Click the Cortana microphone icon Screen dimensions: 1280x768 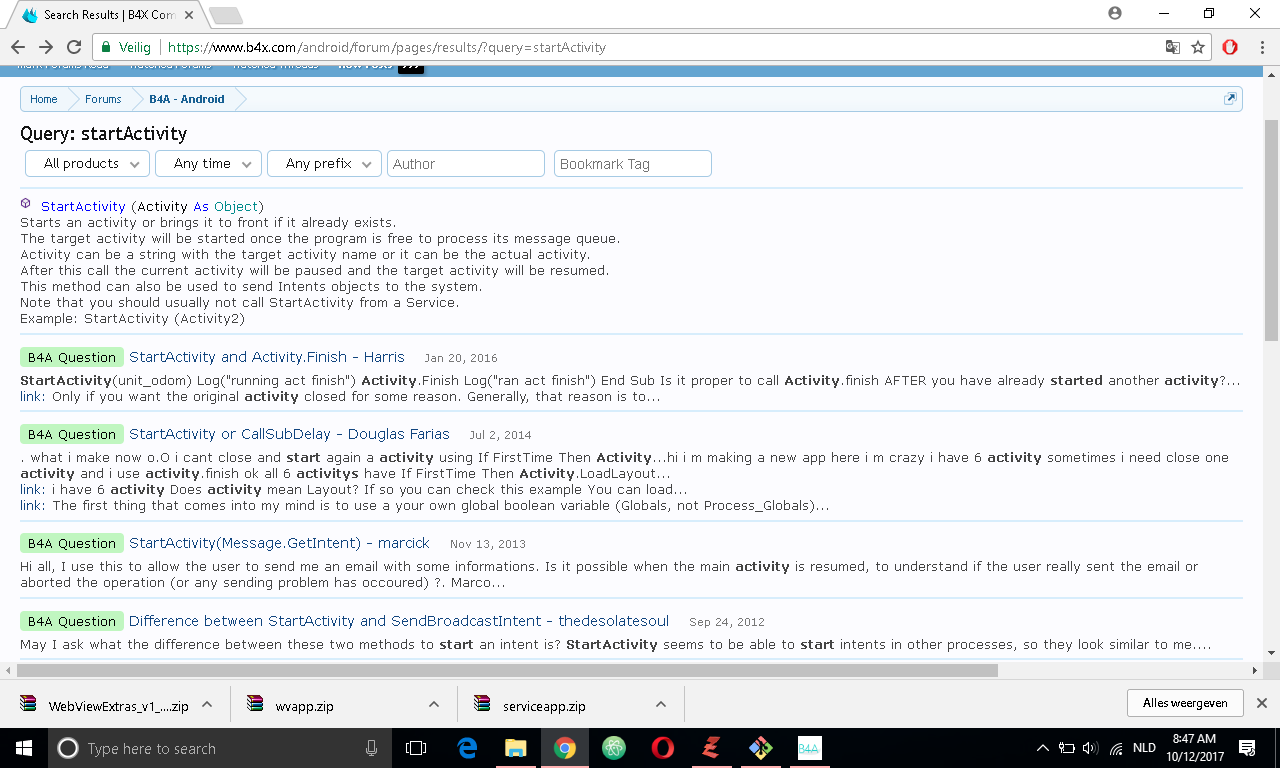point(372,748)
